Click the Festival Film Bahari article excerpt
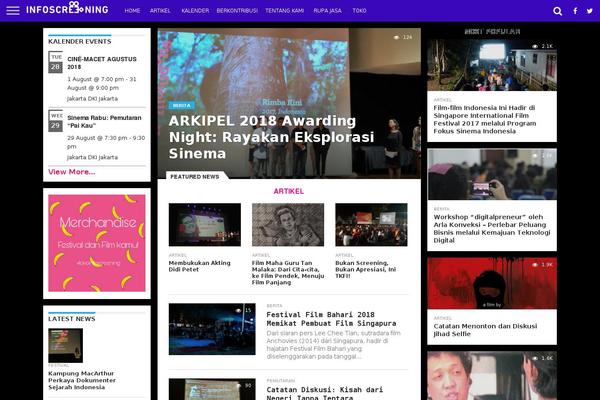Image resolution: width=600 pixels, height=400 pixels. point(334,345)
